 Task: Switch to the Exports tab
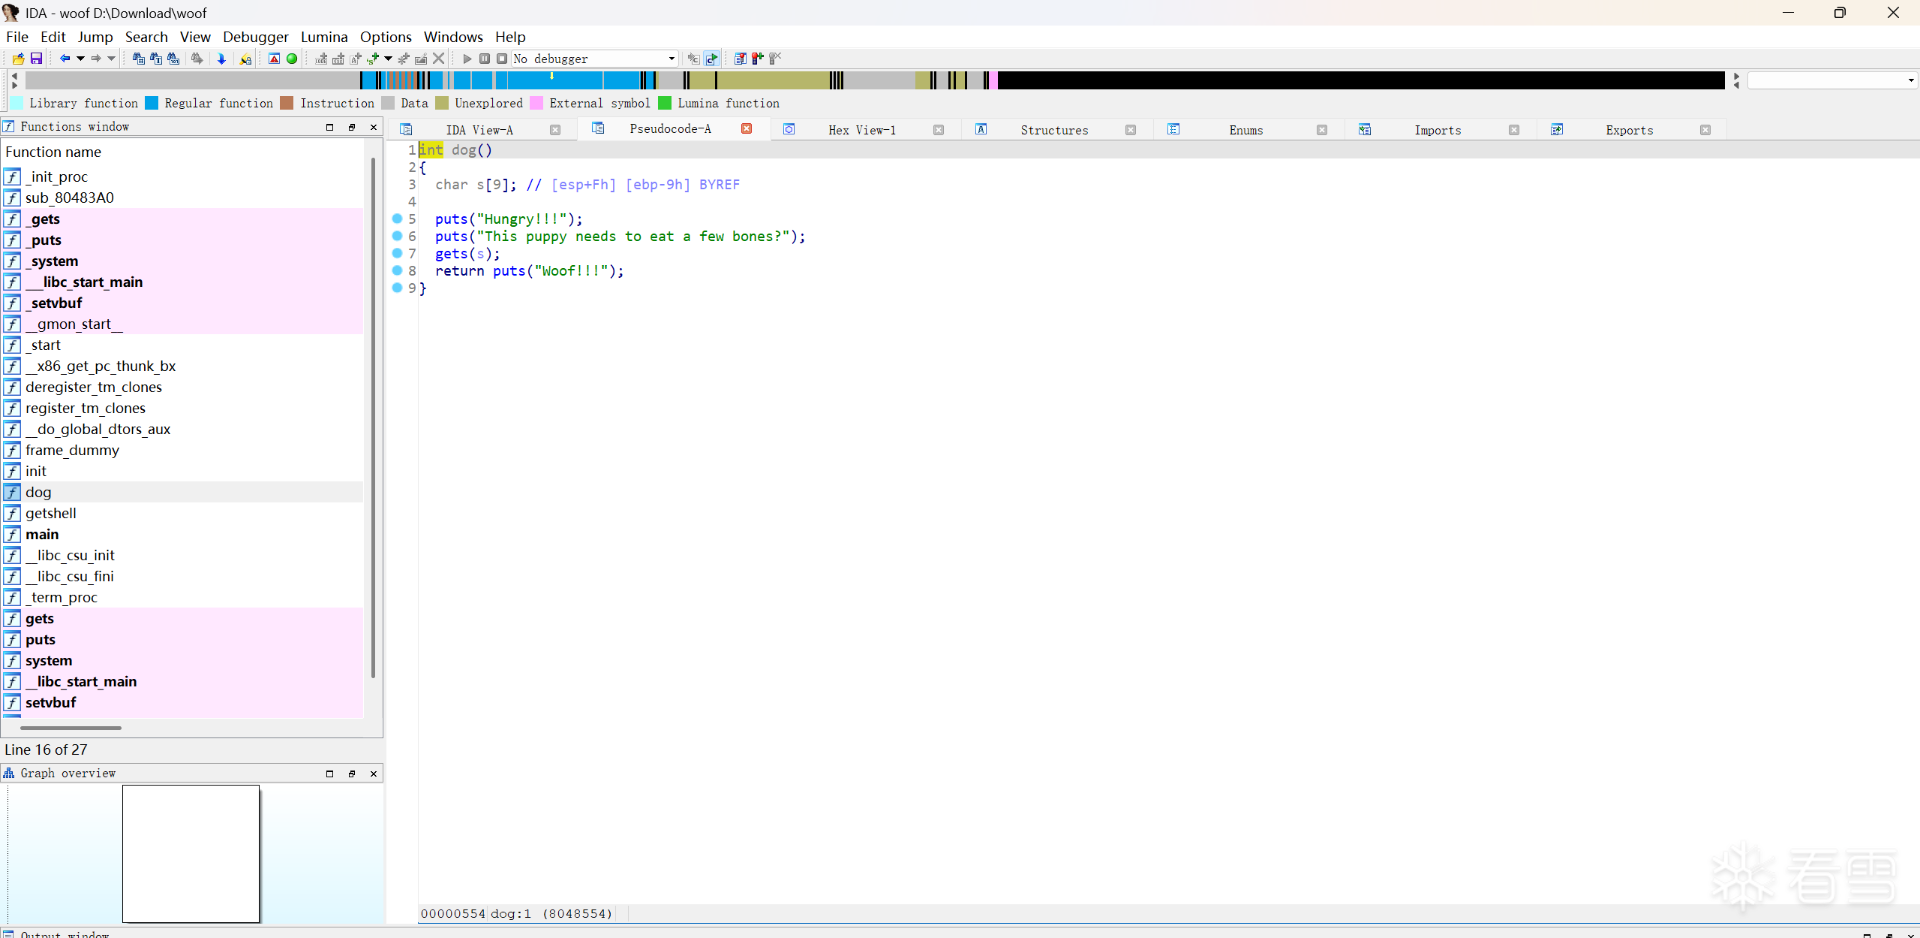[x=1629, y=130]
